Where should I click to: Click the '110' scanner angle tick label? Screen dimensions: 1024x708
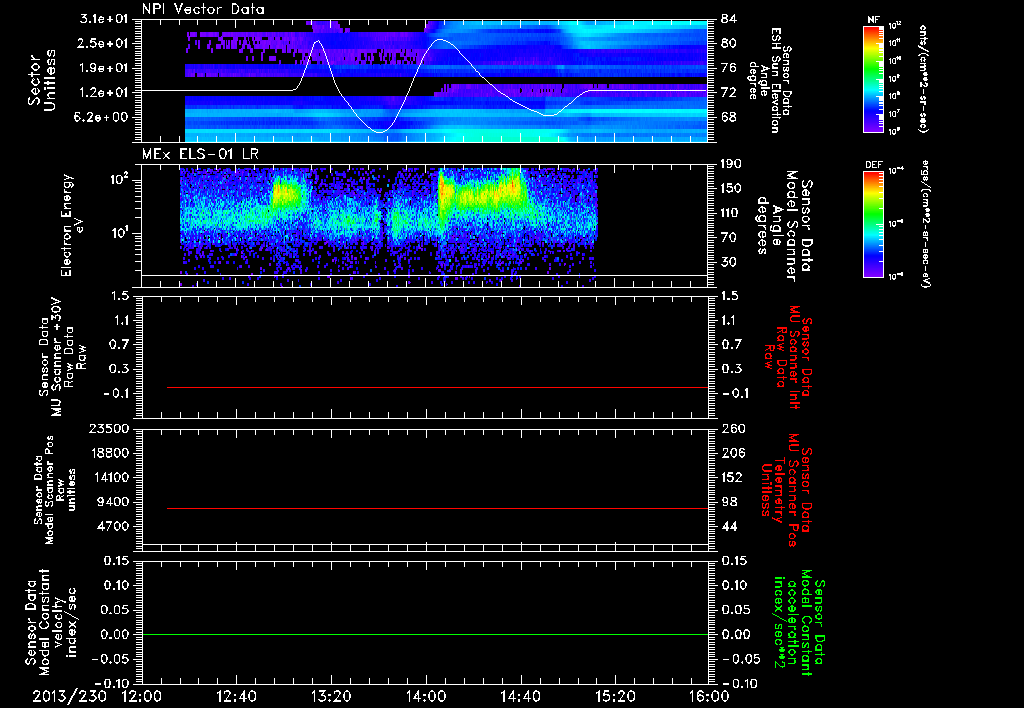point(731,213)
